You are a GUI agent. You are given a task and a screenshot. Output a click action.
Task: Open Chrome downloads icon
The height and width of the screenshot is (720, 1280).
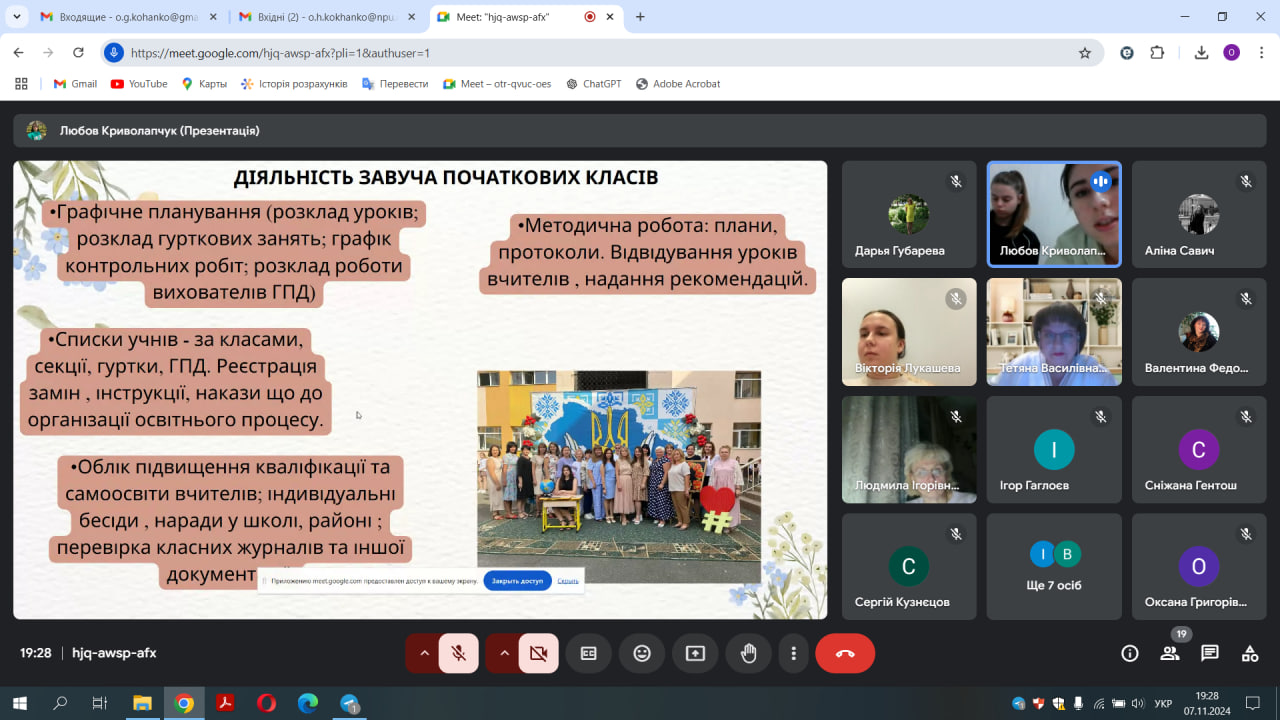click(1201, 53)
